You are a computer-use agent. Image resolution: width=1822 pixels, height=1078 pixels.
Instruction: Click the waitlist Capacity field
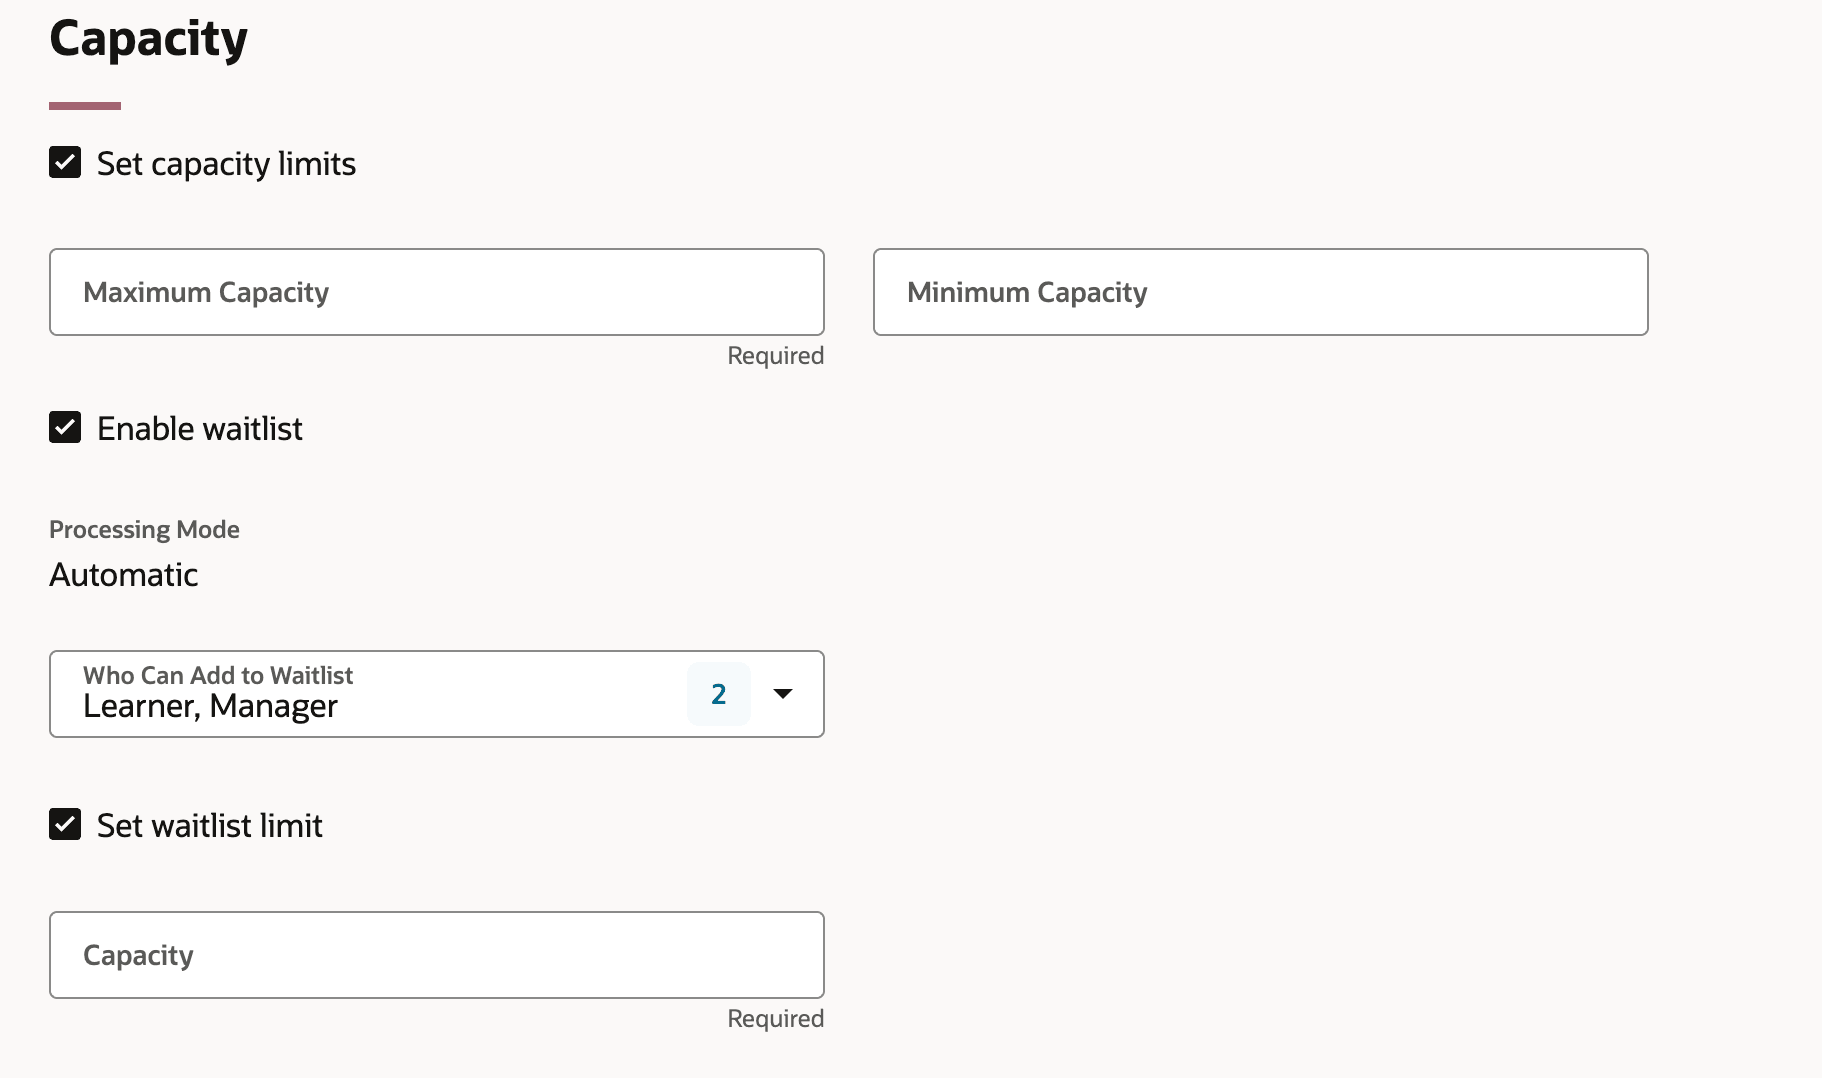point(435,955)
